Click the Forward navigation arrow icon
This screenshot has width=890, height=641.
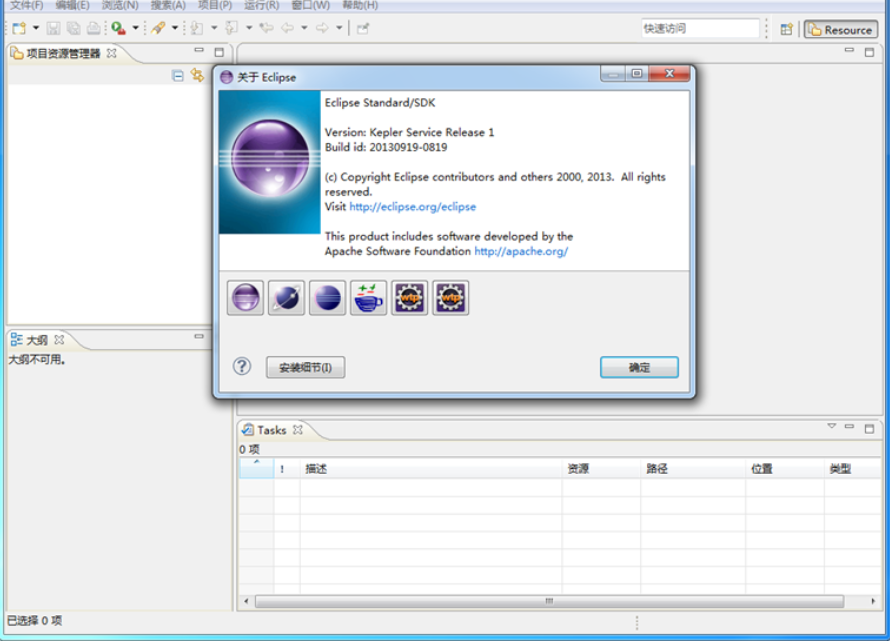(322, 28)
